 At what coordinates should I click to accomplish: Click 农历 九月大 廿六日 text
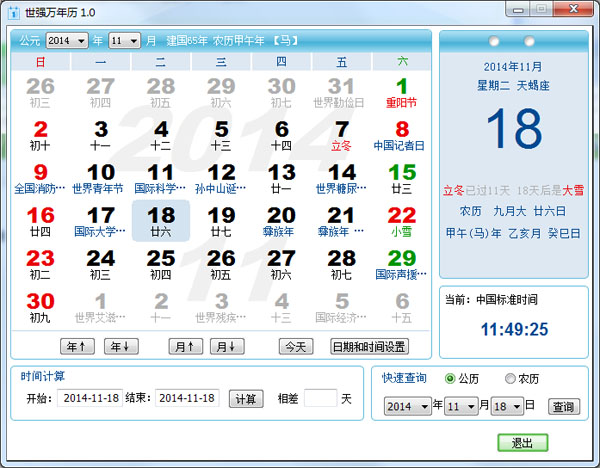point(513,211)
